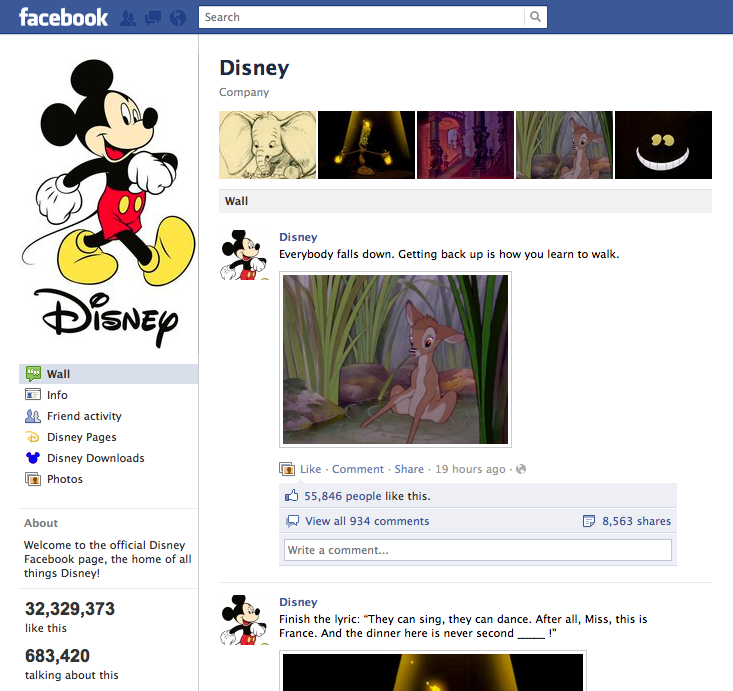Open the Dumbo sketch thumbnail
733x691 pixels.
(267, 145)
